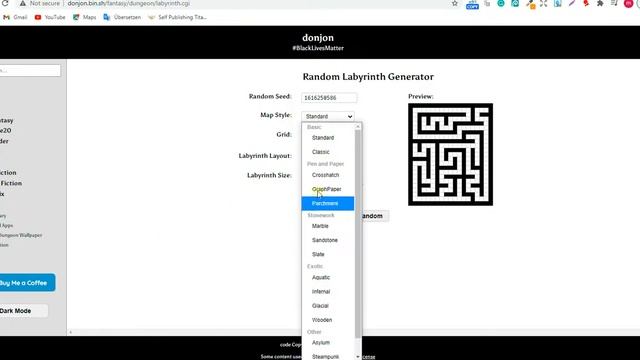
Task: Click the donjon site title
Action: [318, 38]
